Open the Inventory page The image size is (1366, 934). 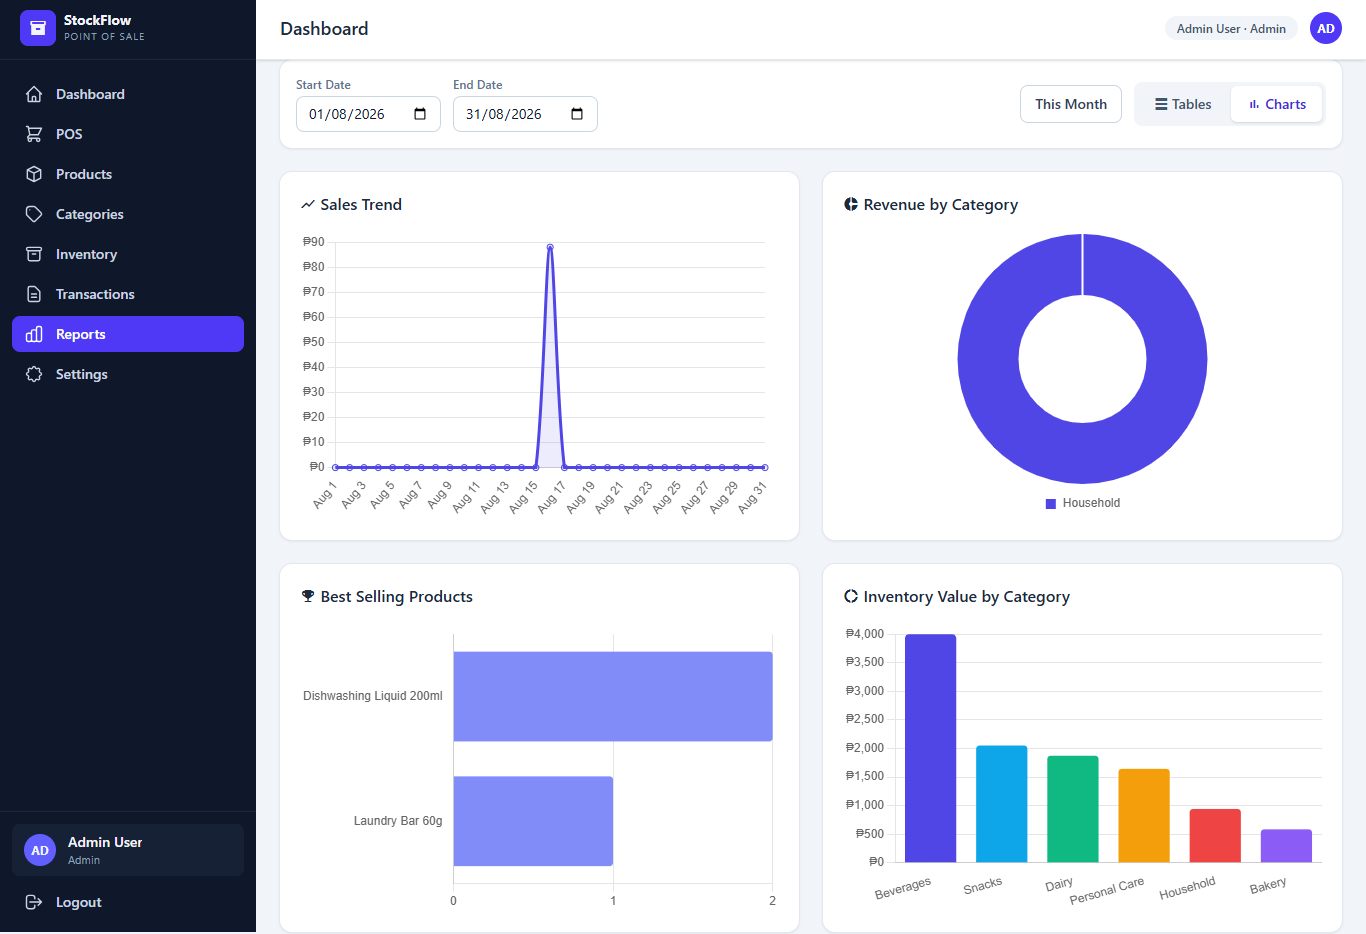[128, 254]
